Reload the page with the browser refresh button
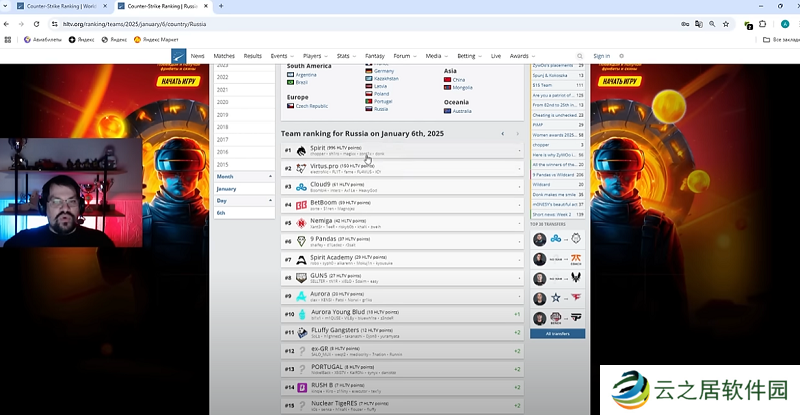 pyautogui.click(x=34, y=23)
